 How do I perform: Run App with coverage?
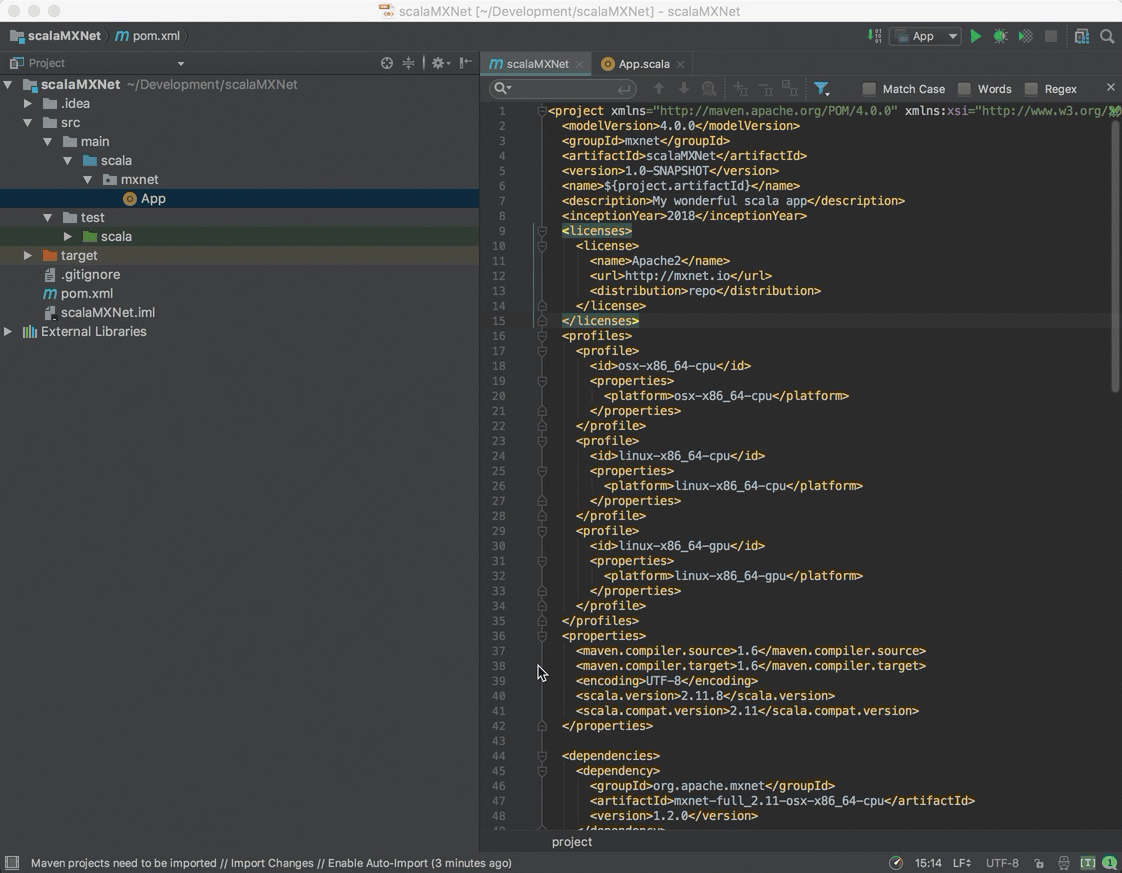click(x=1025, y=36)
